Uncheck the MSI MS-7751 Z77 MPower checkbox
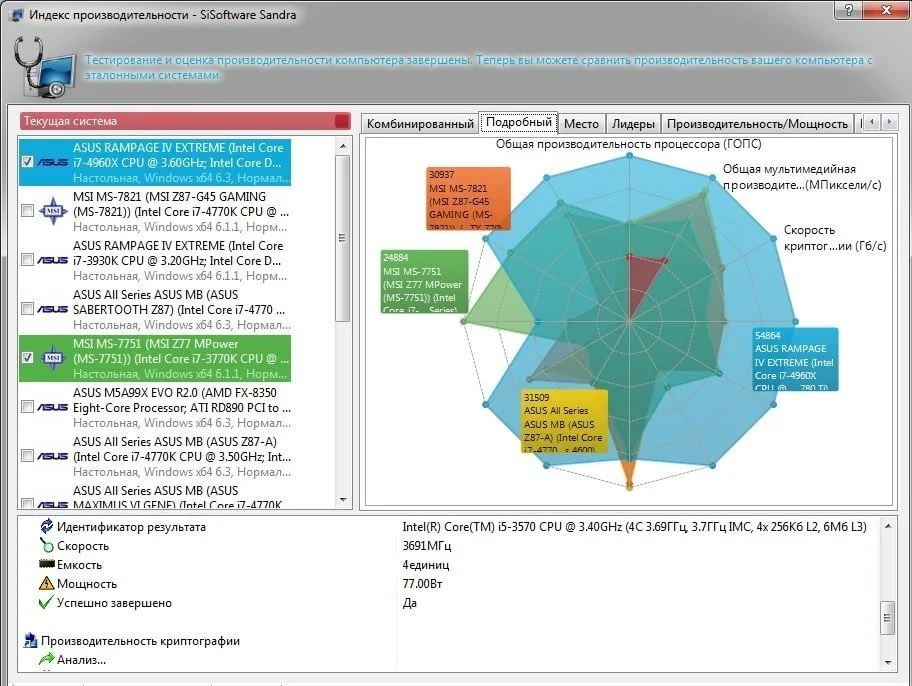Viewport: 912px width, 686px height. click(27, 357)
